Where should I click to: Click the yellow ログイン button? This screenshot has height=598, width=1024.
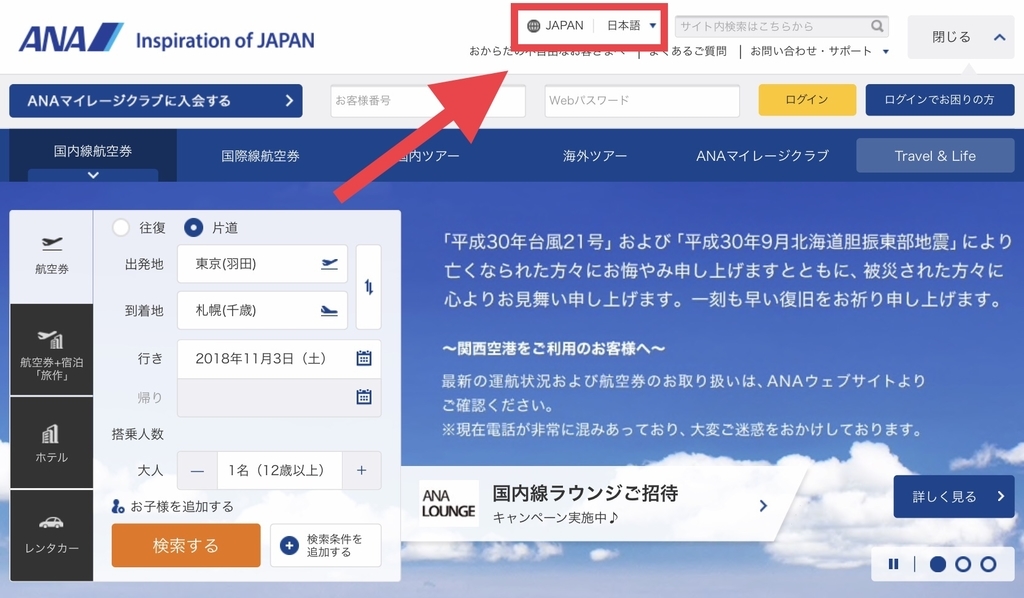click(x=807, y=100)
